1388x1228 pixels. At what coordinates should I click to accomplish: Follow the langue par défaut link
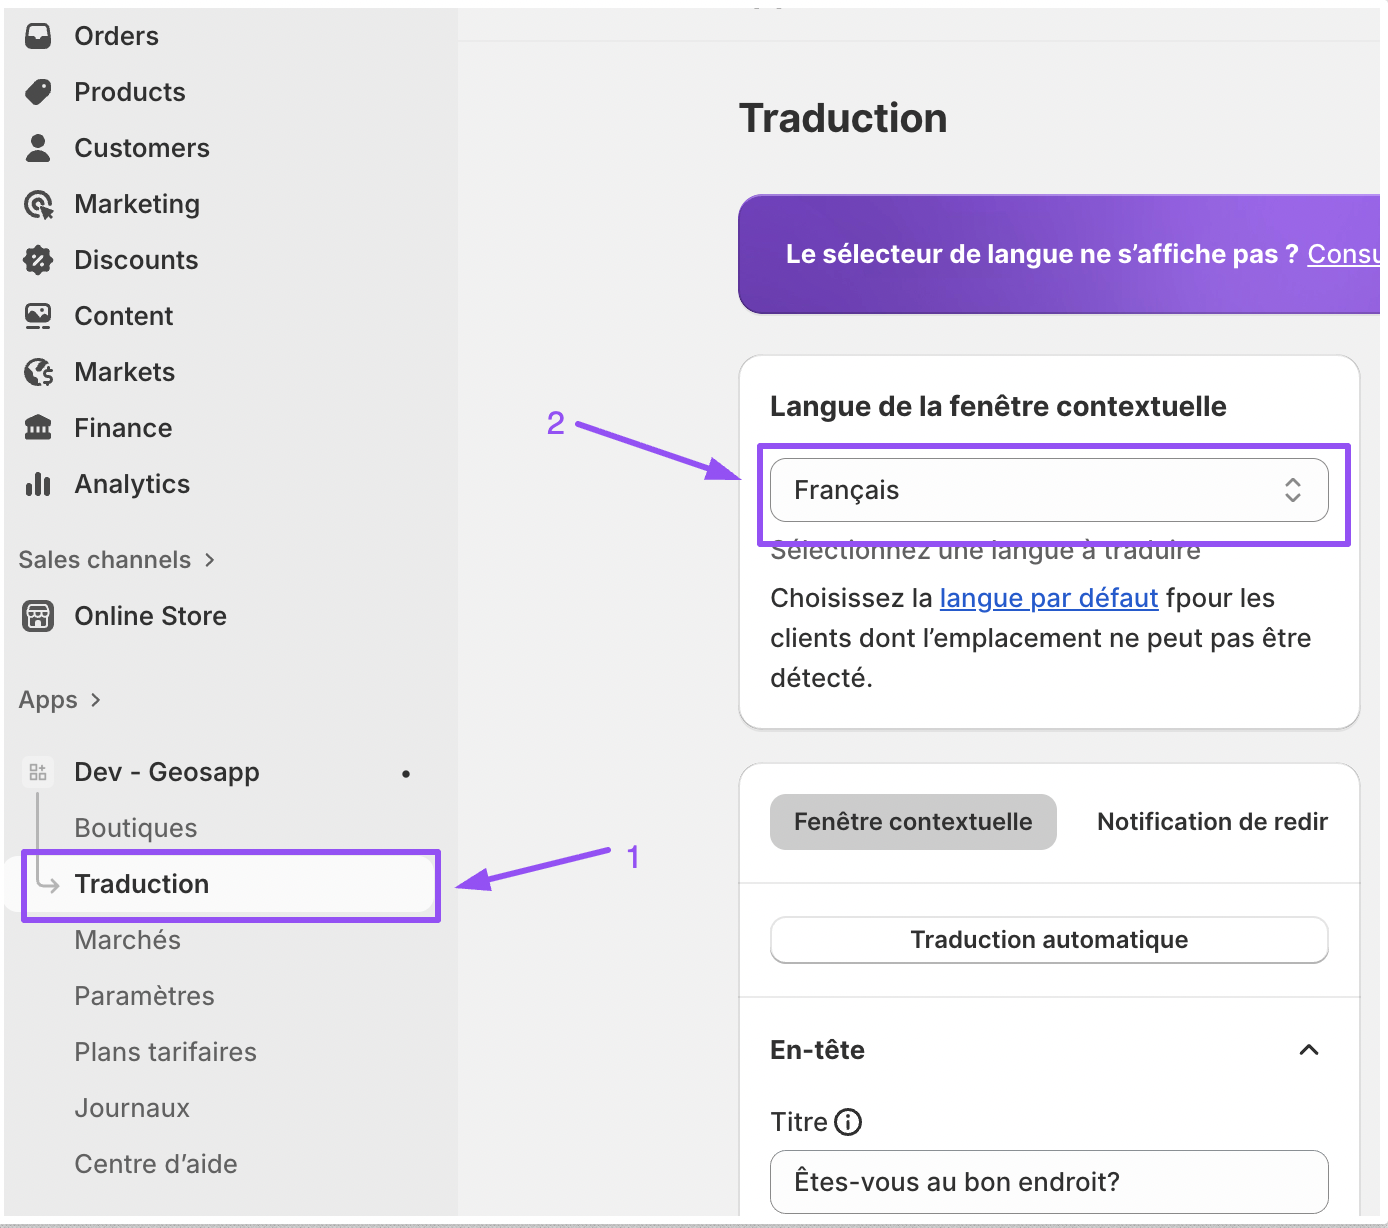click(x=1048, y=598)
